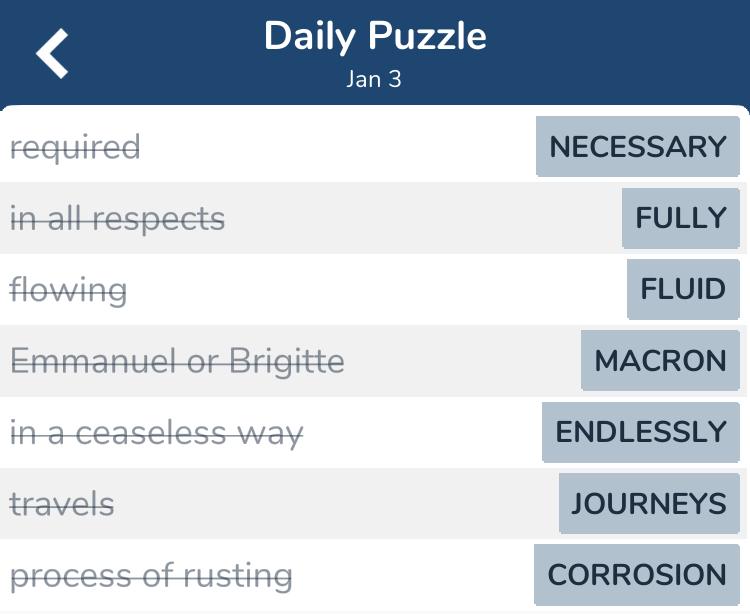Go back using the left chevron arrow
This screenshot has height=614, width=750.
pyautogui.click(x=52, y=53)
